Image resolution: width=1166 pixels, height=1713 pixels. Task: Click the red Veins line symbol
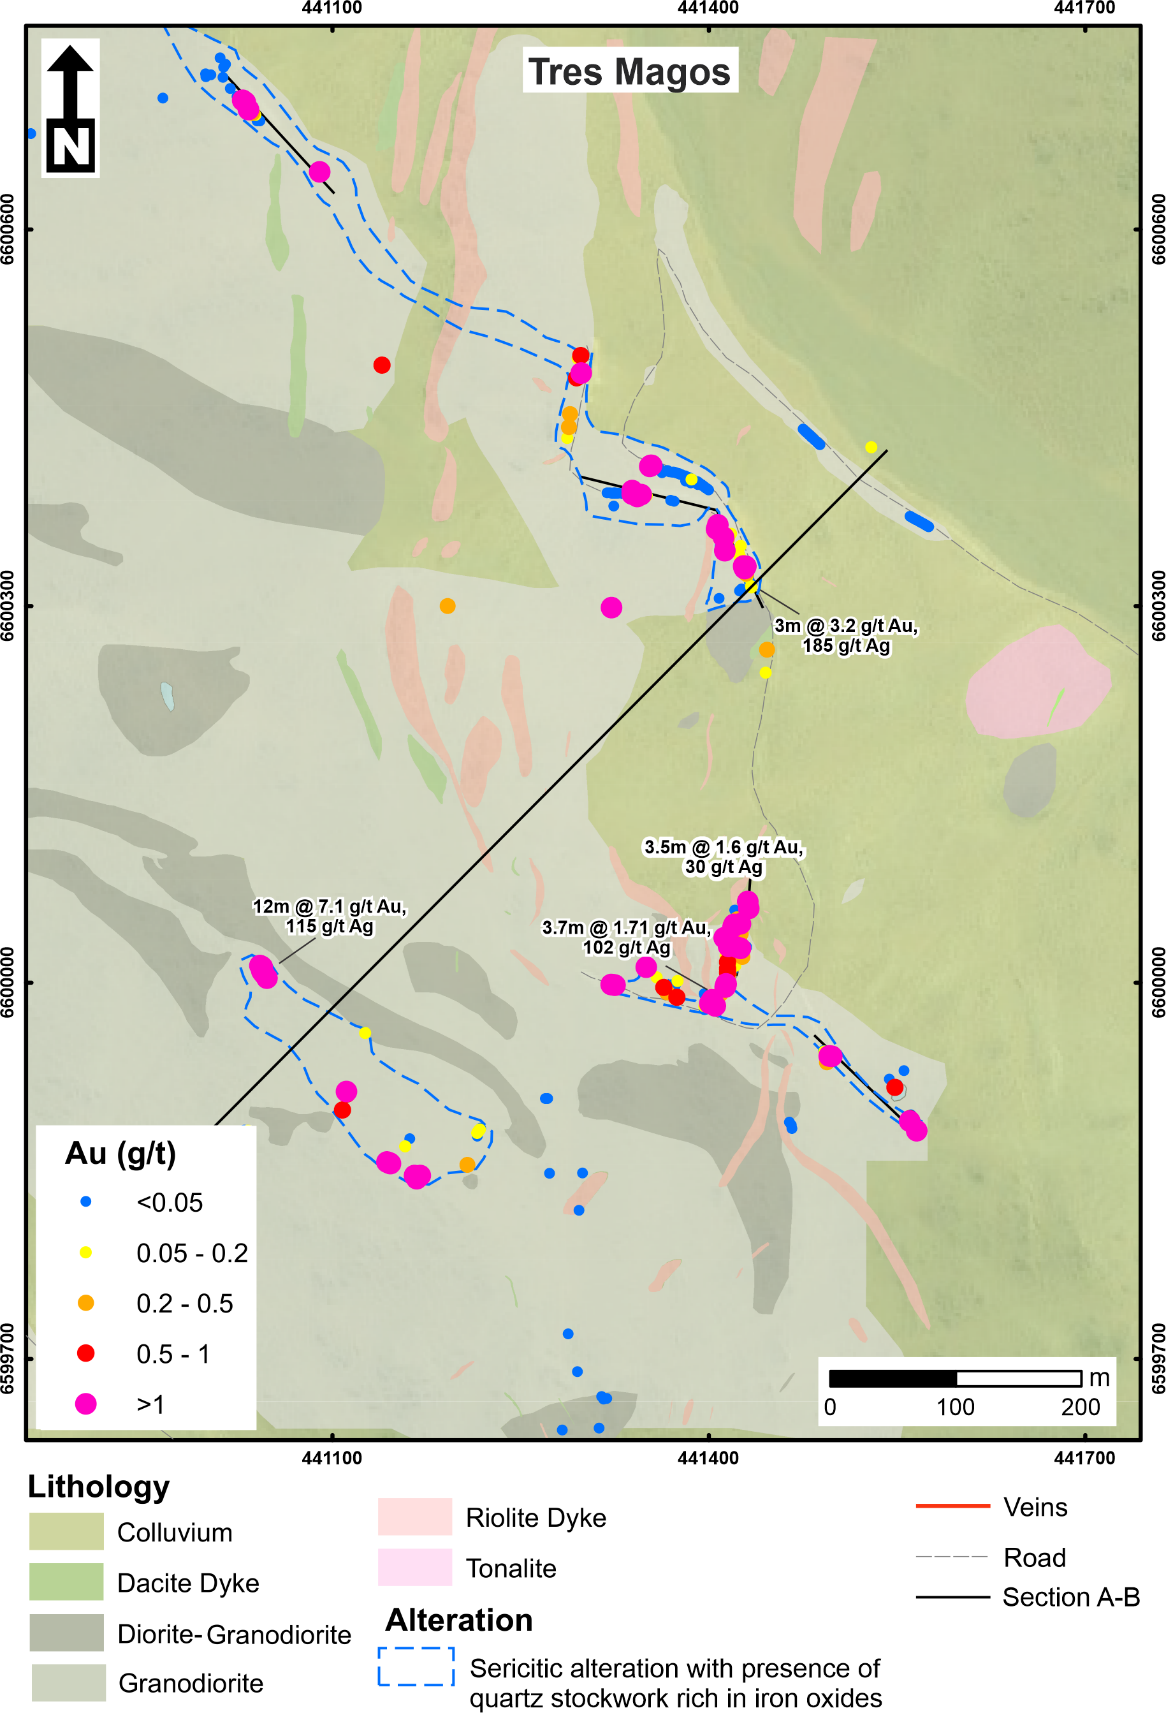(952, 1506)
